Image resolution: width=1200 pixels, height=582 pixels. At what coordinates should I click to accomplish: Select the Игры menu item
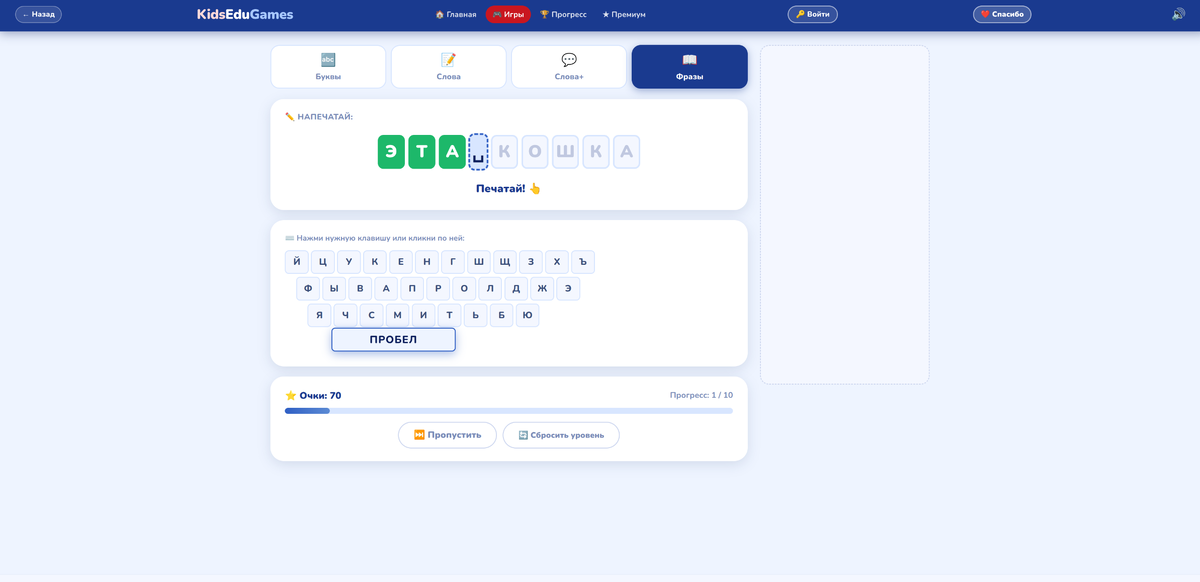[x=508, y=14]
